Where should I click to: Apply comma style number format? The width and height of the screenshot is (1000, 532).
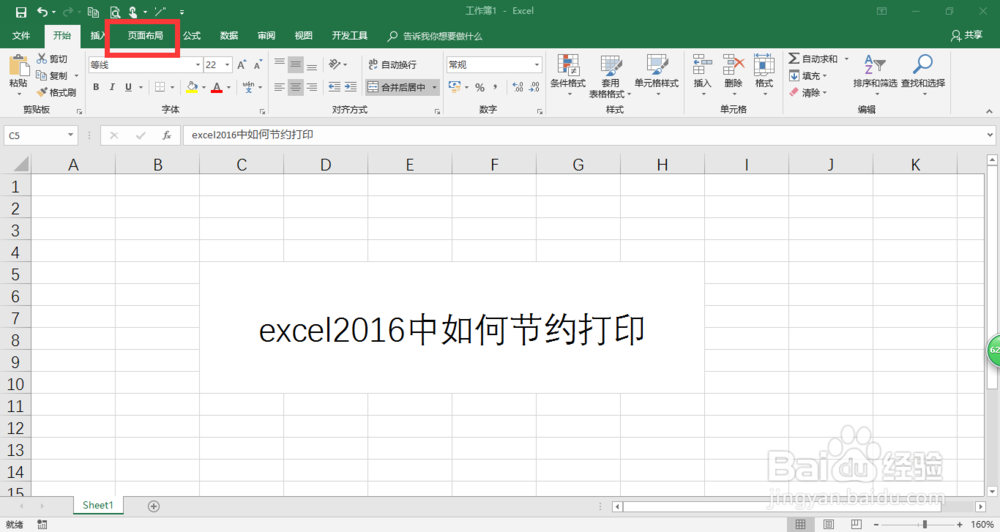[x=495, y=87]
